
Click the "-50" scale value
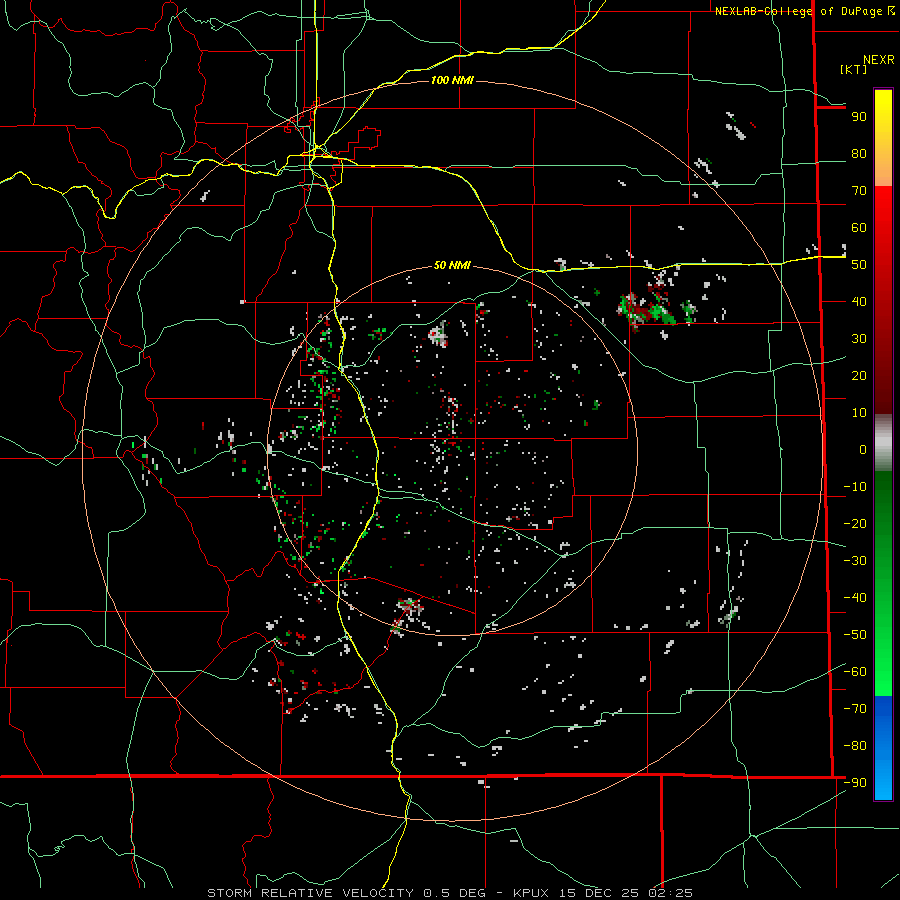pos(855,635)
